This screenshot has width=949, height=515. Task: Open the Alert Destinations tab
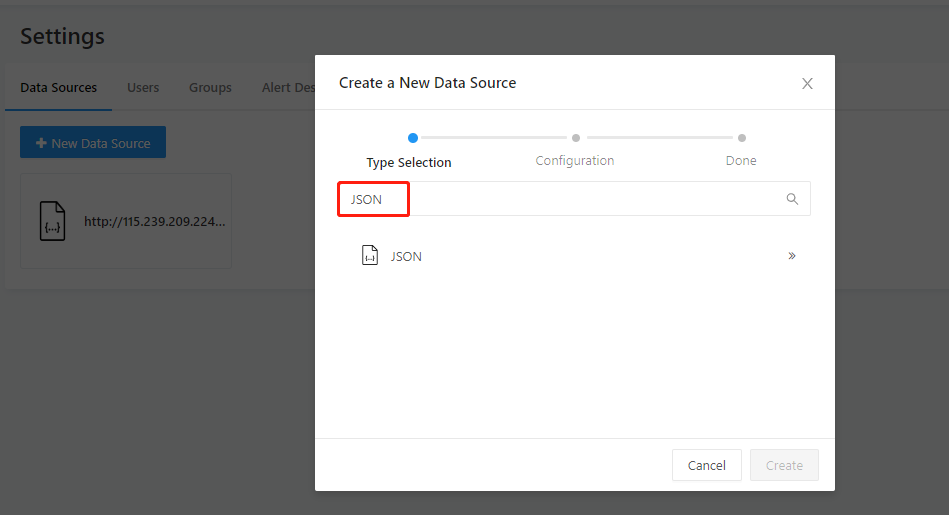288,88
